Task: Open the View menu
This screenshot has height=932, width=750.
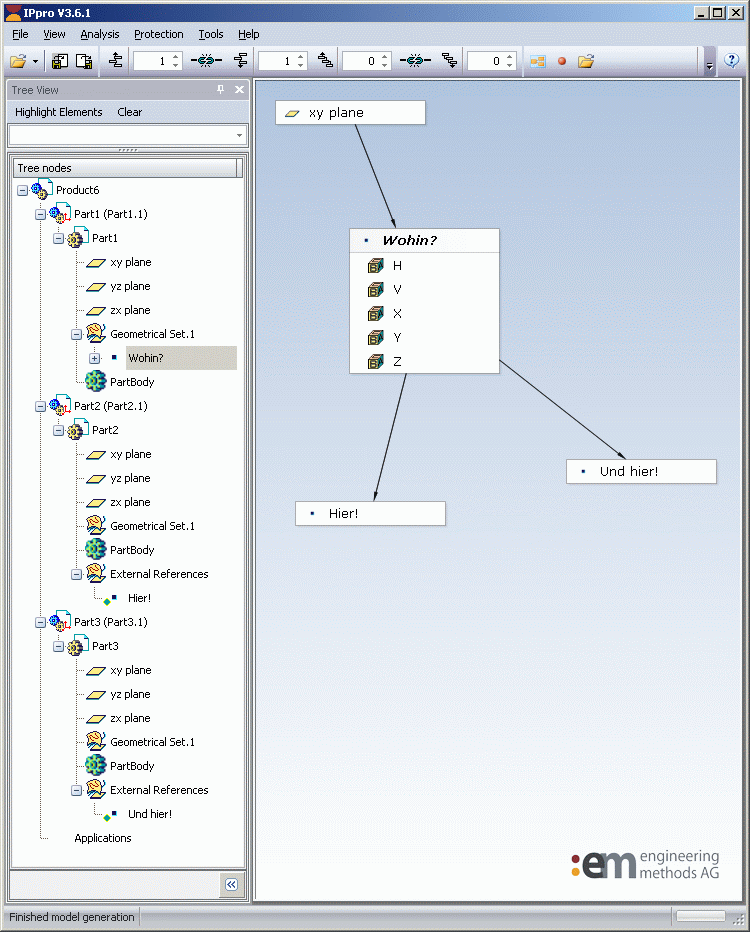Action: click(54, 34)
